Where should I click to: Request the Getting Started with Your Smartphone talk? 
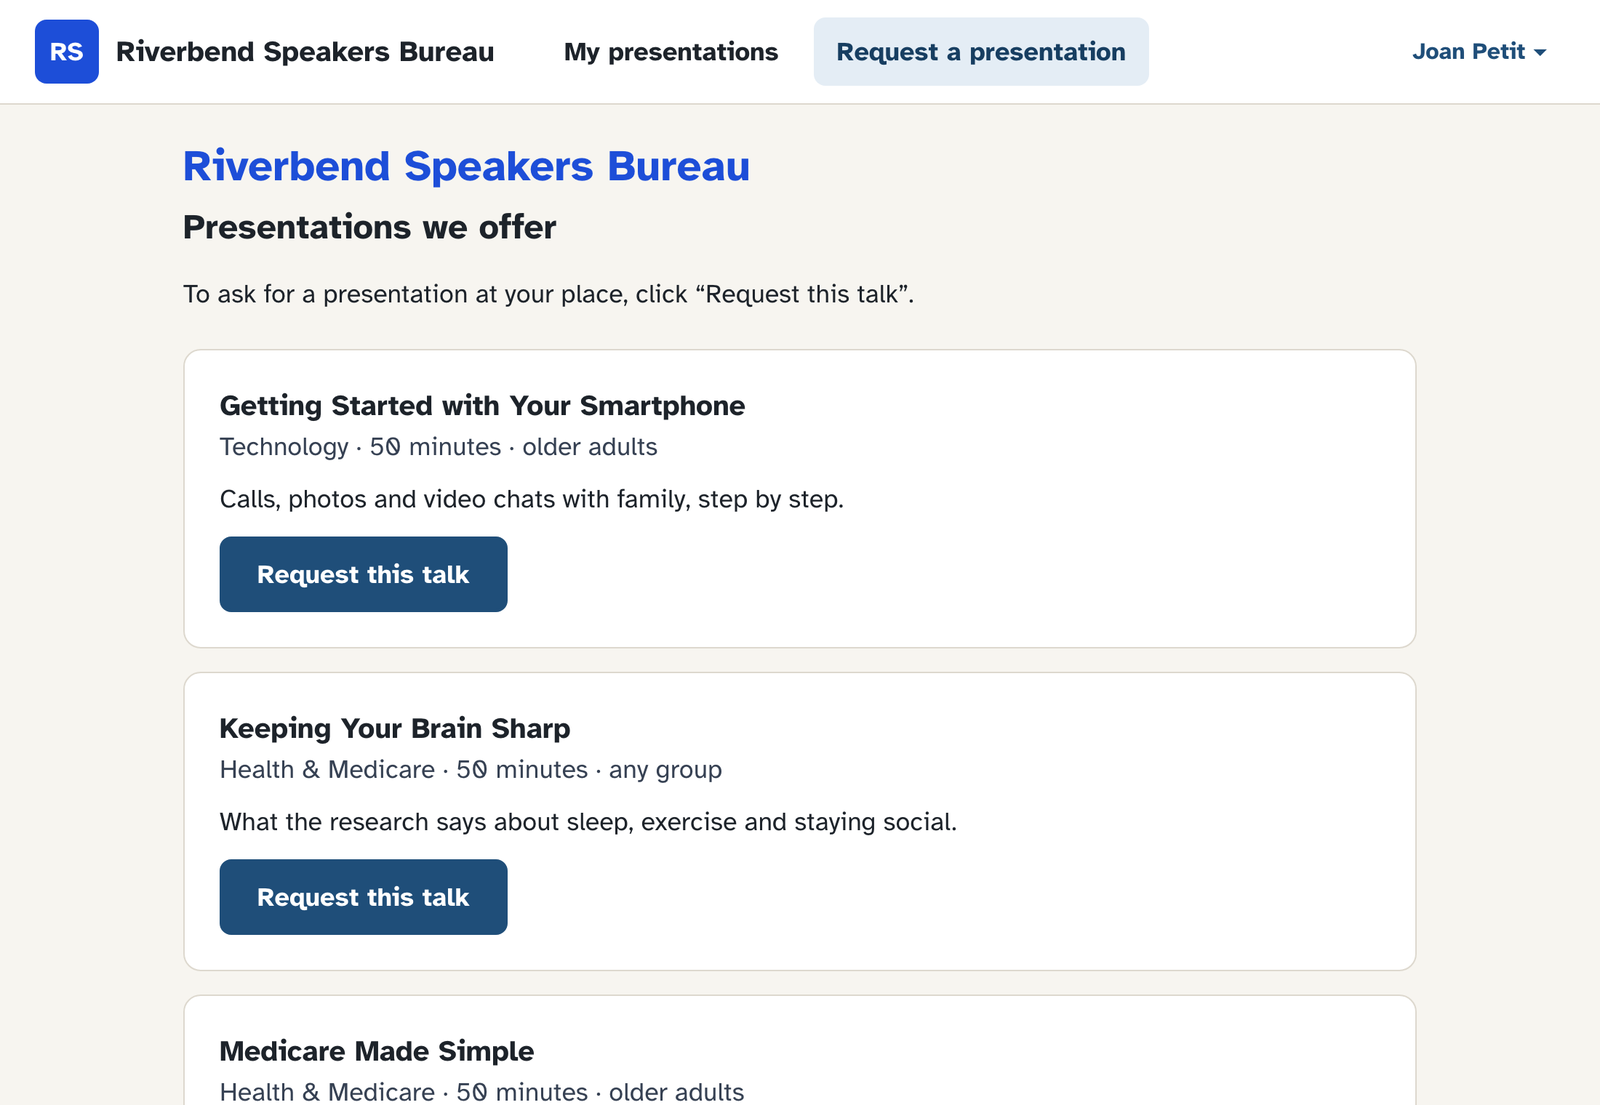pos(364,574)
